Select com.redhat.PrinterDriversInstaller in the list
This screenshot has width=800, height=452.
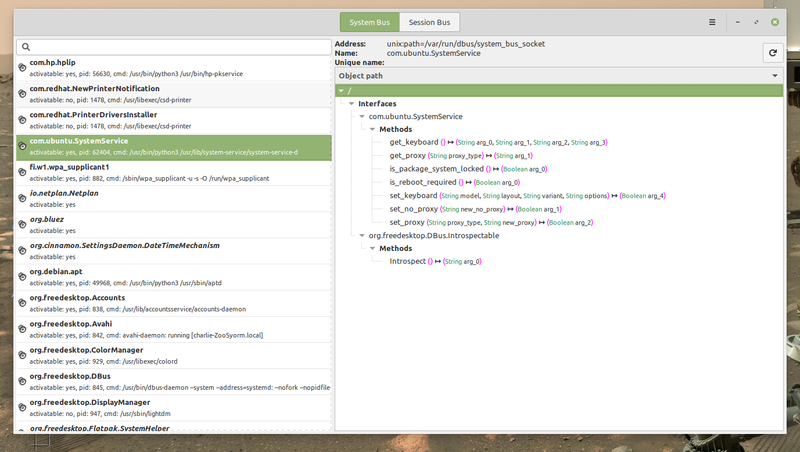tap(173, 120)
